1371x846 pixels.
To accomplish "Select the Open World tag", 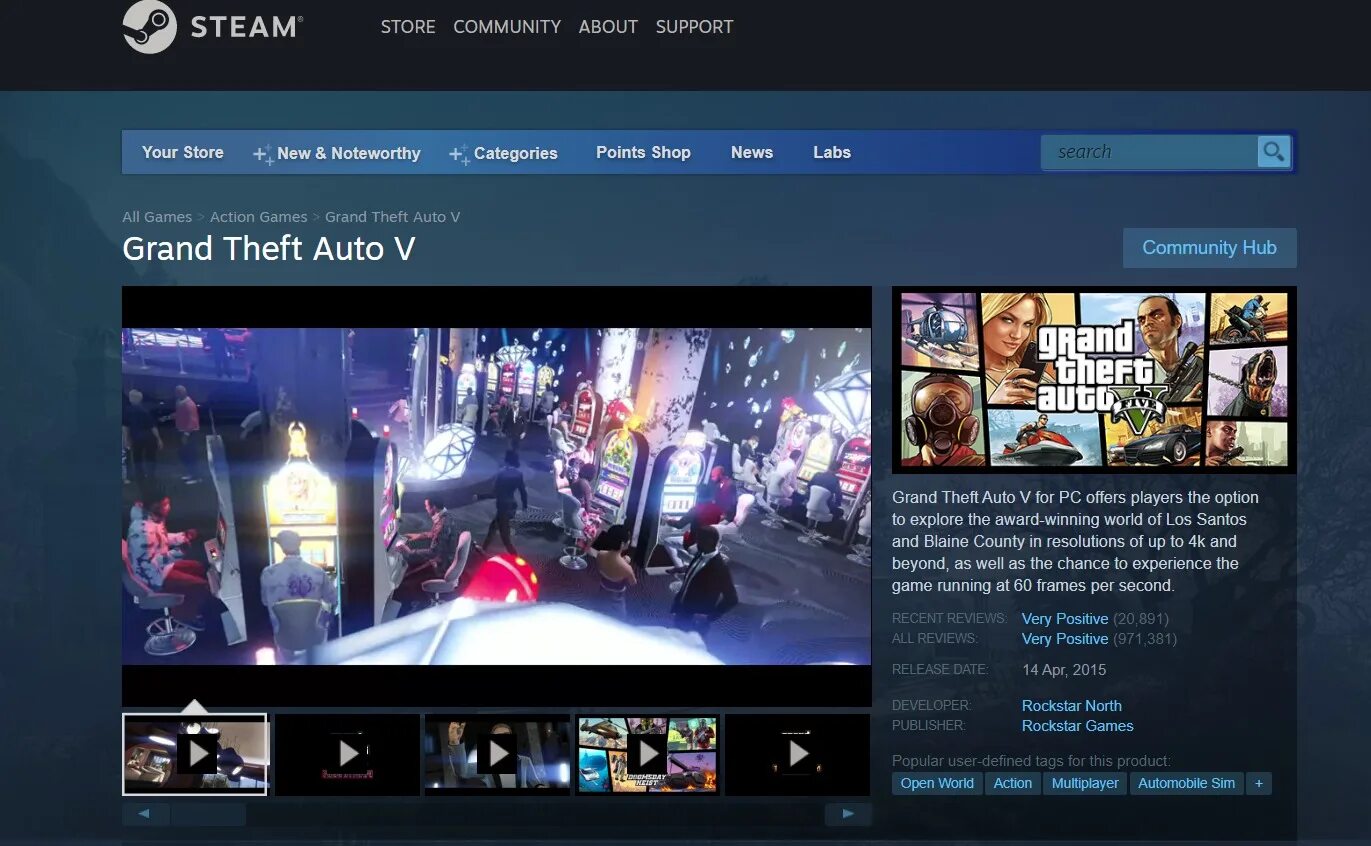I will pyautogui.click(x=937, y=783).
